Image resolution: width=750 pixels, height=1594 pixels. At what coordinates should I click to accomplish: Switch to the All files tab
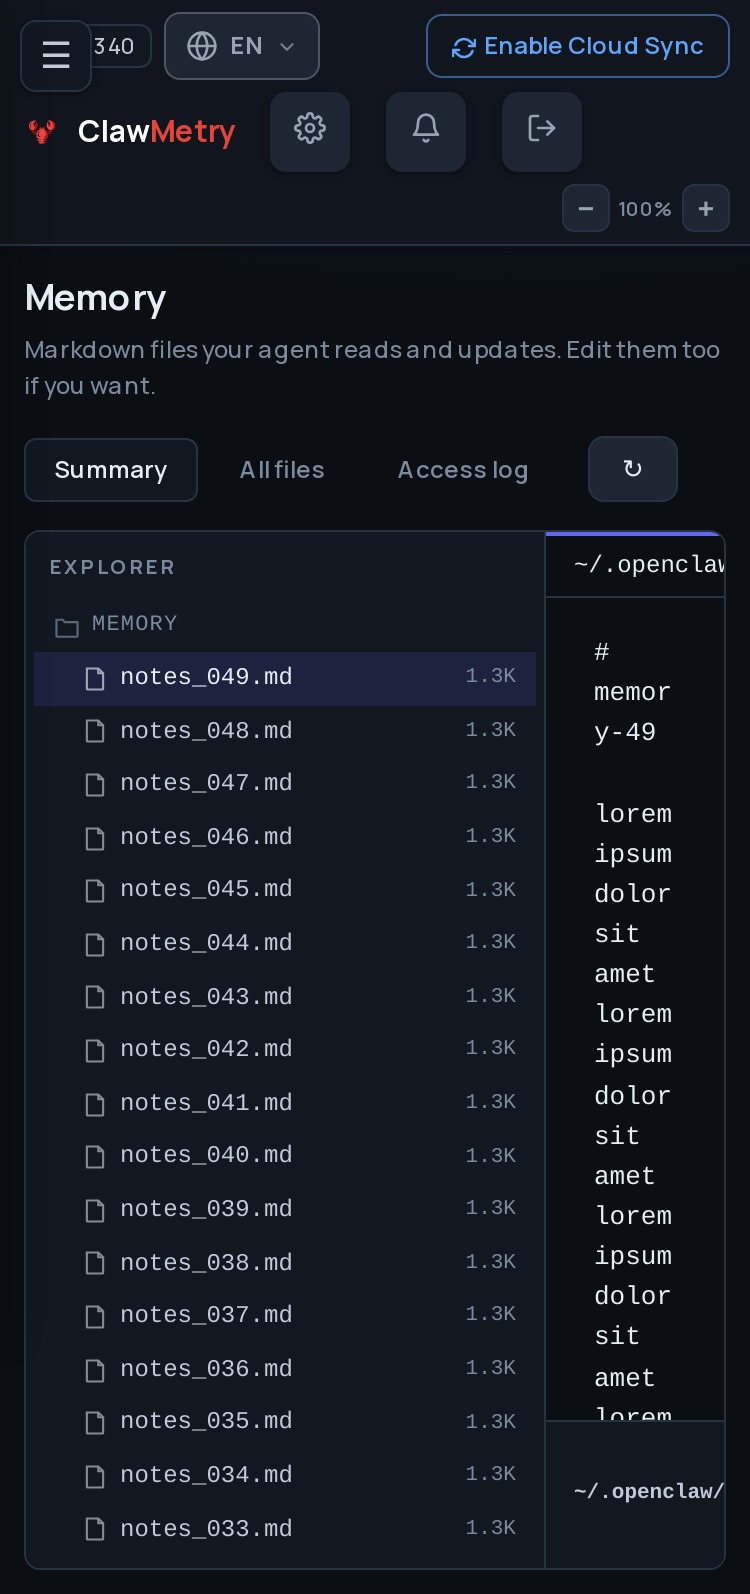tap(282, 470)
